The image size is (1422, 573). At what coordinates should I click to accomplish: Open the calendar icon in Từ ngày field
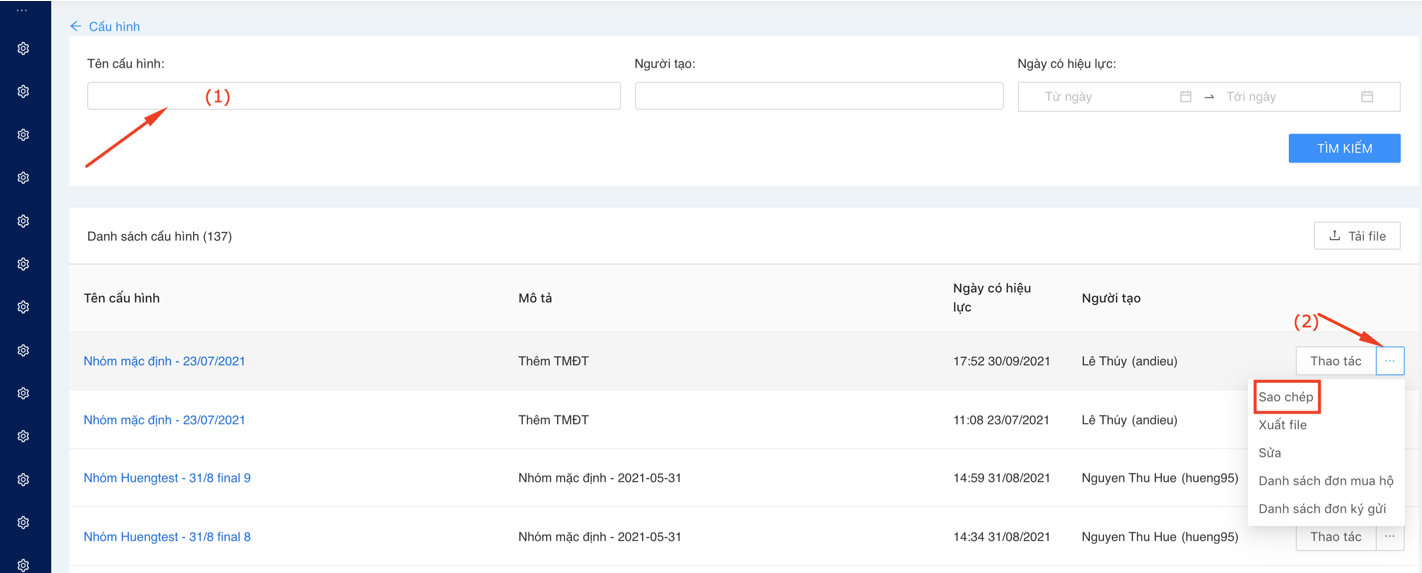pos(1185,97)
